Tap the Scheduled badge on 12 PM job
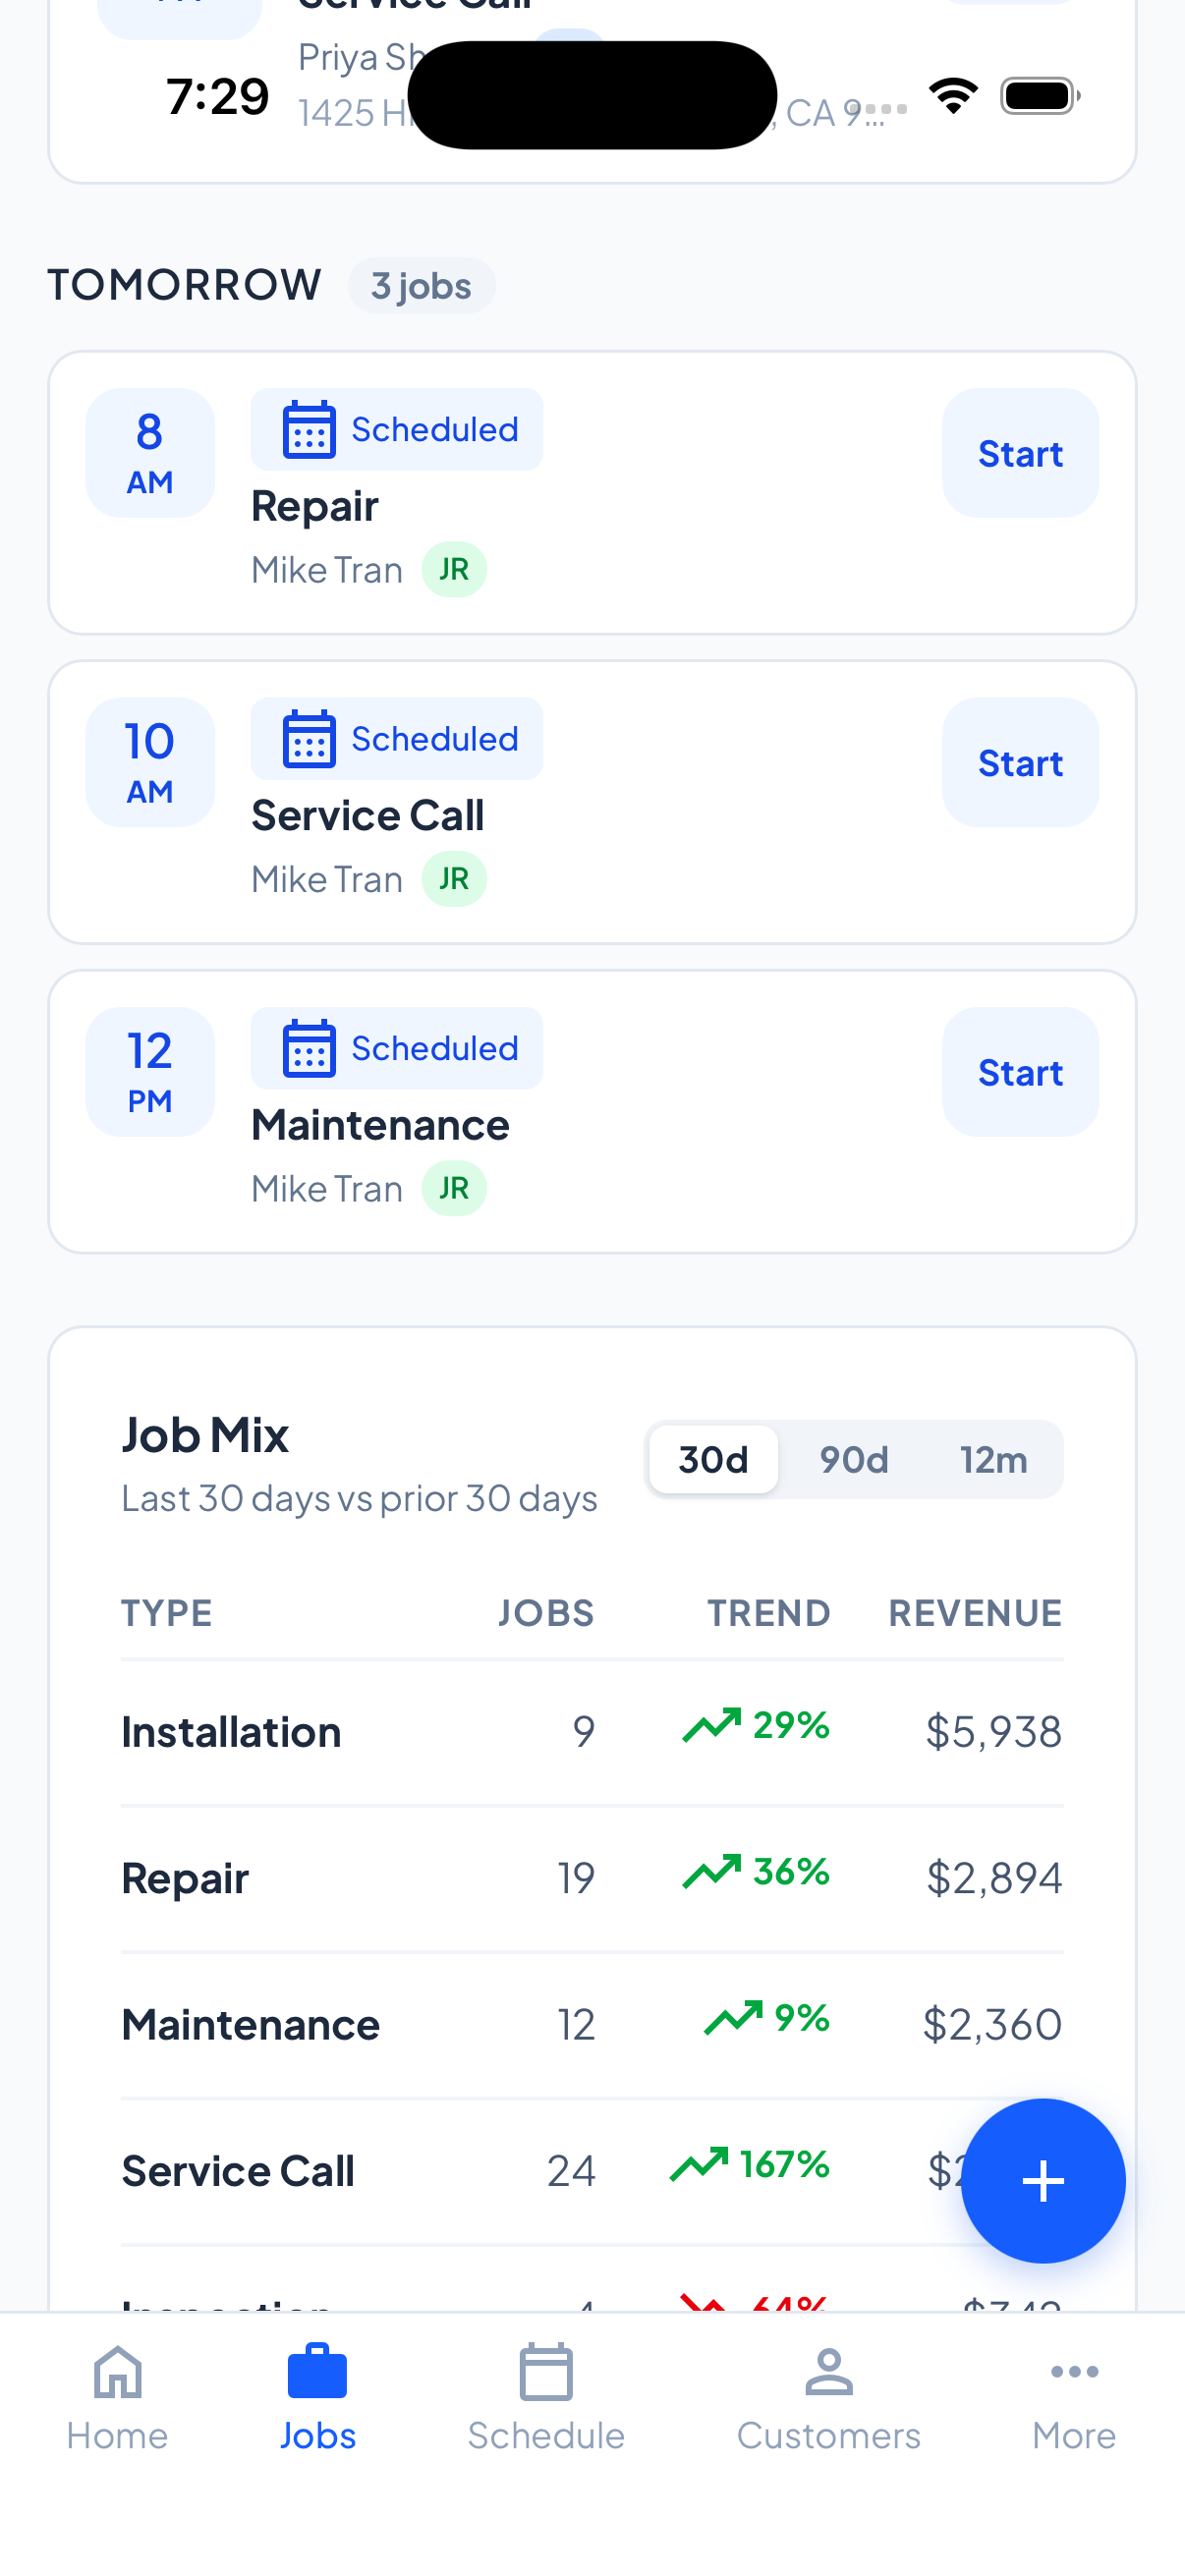1185x2576 pixels. [x=397, y=1049]
